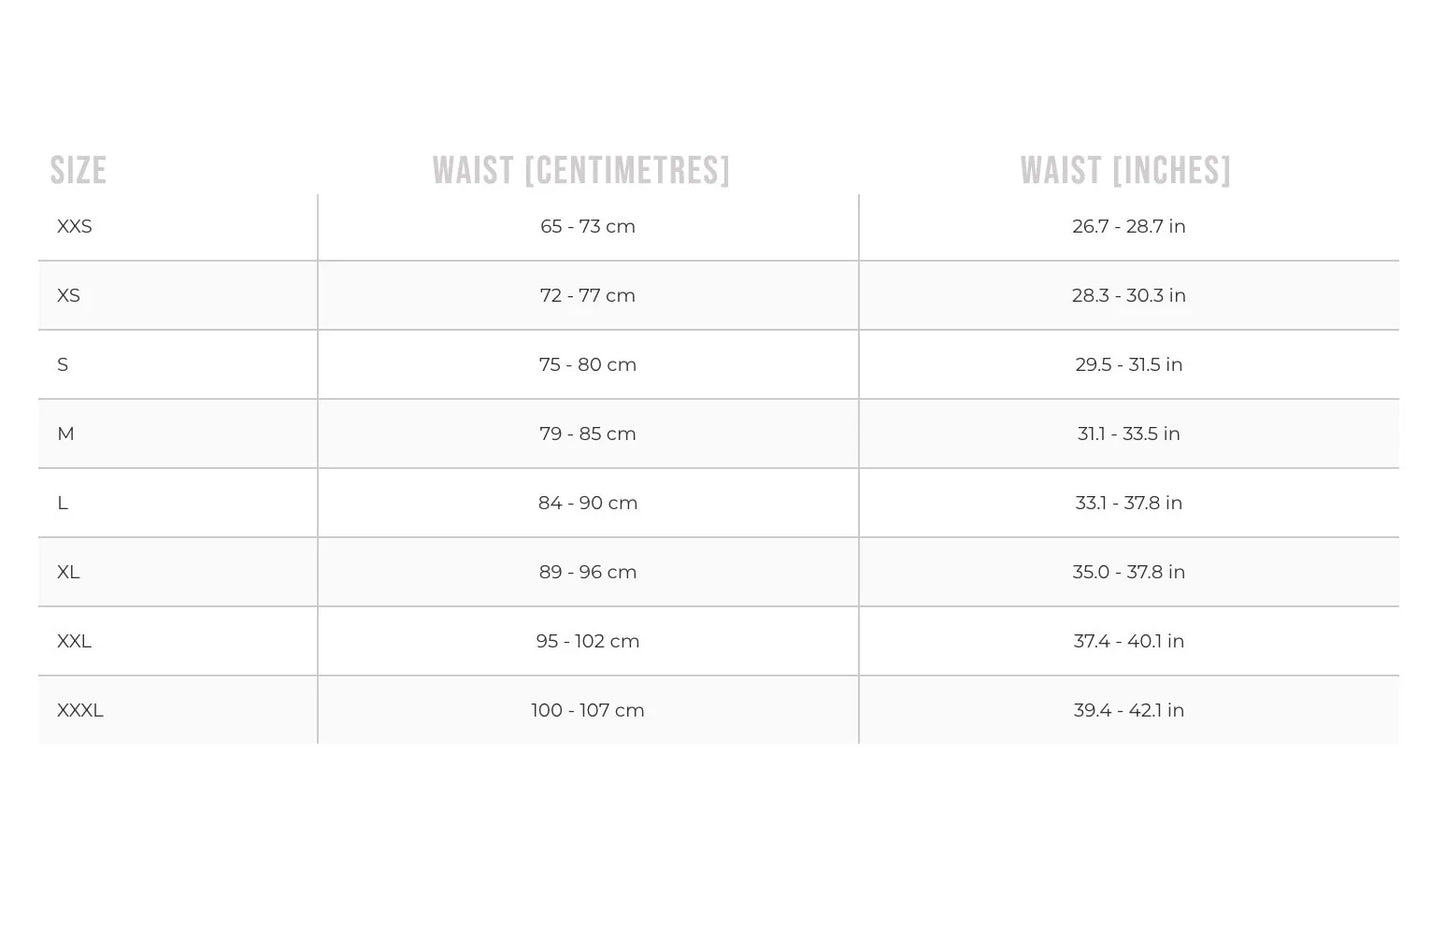Click the 79 - 85 cm value

tap(588, 434)
